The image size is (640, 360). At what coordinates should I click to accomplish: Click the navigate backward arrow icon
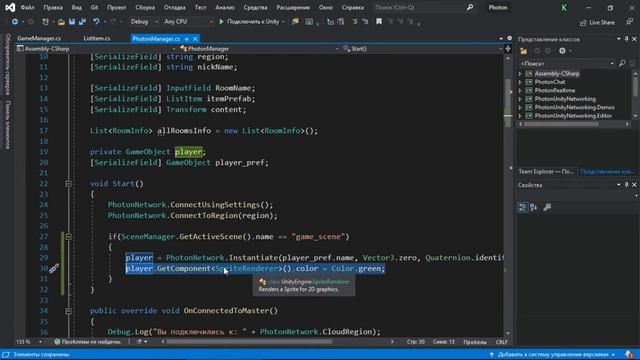click(x=14, y=22)
